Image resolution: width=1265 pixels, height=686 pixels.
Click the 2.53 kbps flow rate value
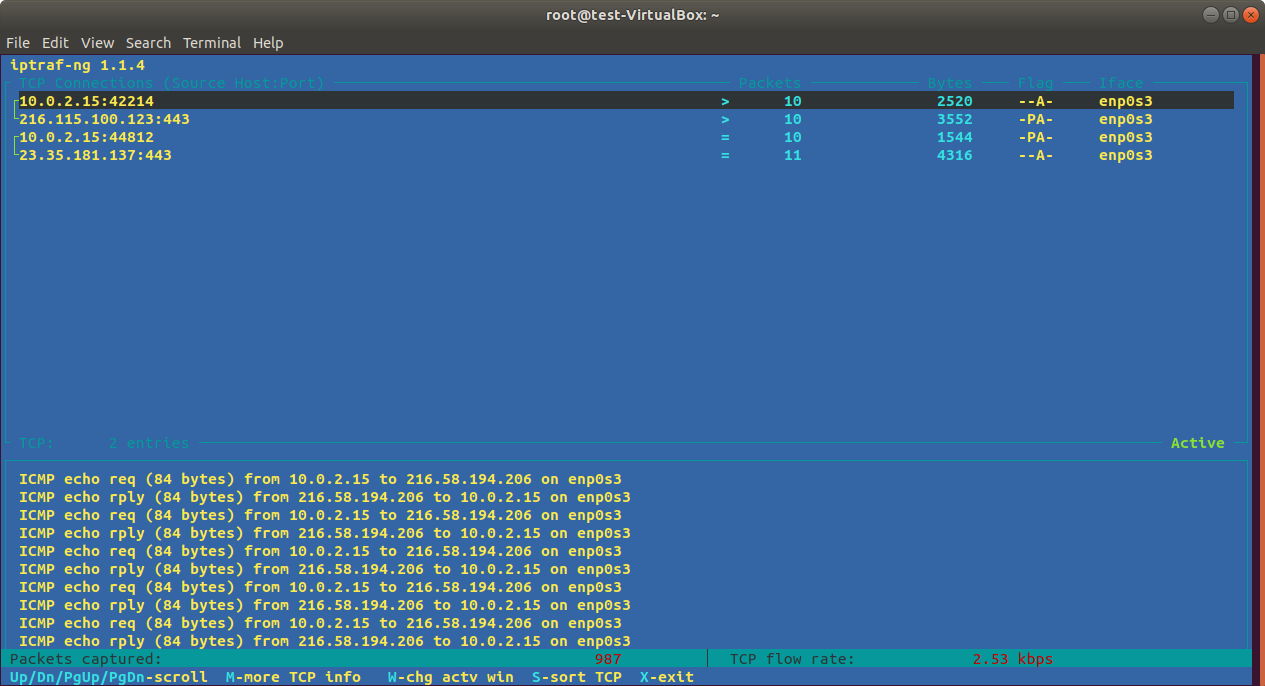[x=1012, y=659]
